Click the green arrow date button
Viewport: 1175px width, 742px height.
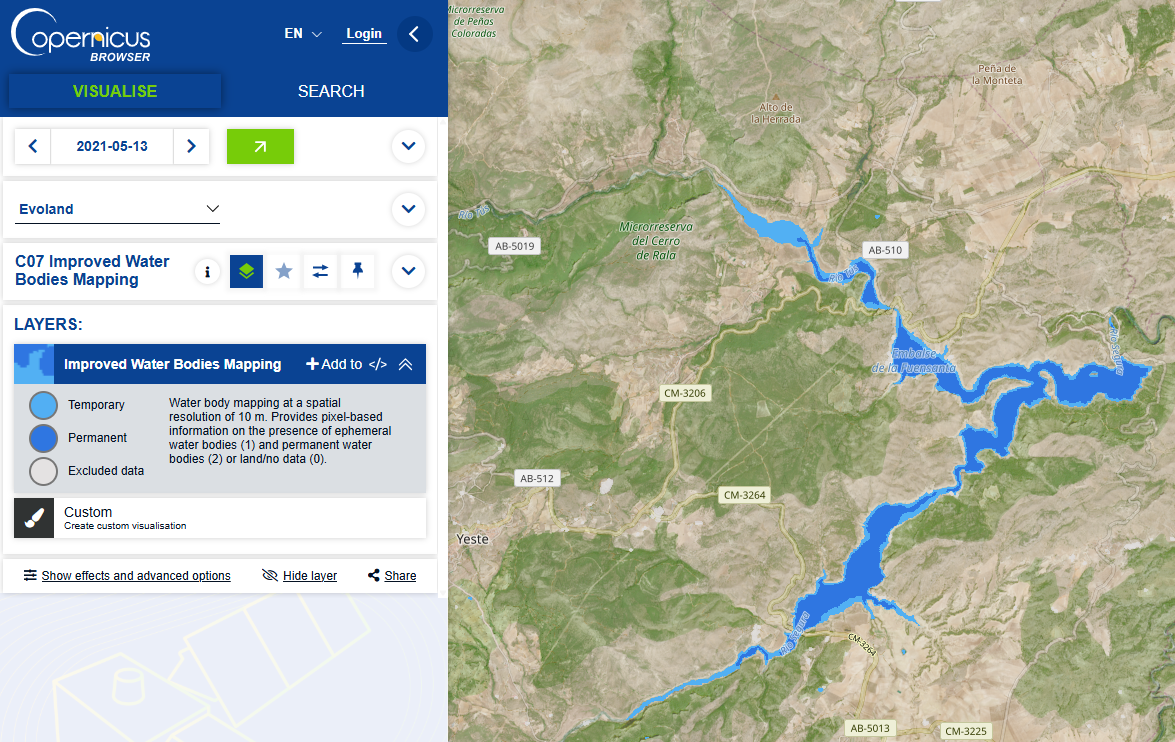(260, 146)
